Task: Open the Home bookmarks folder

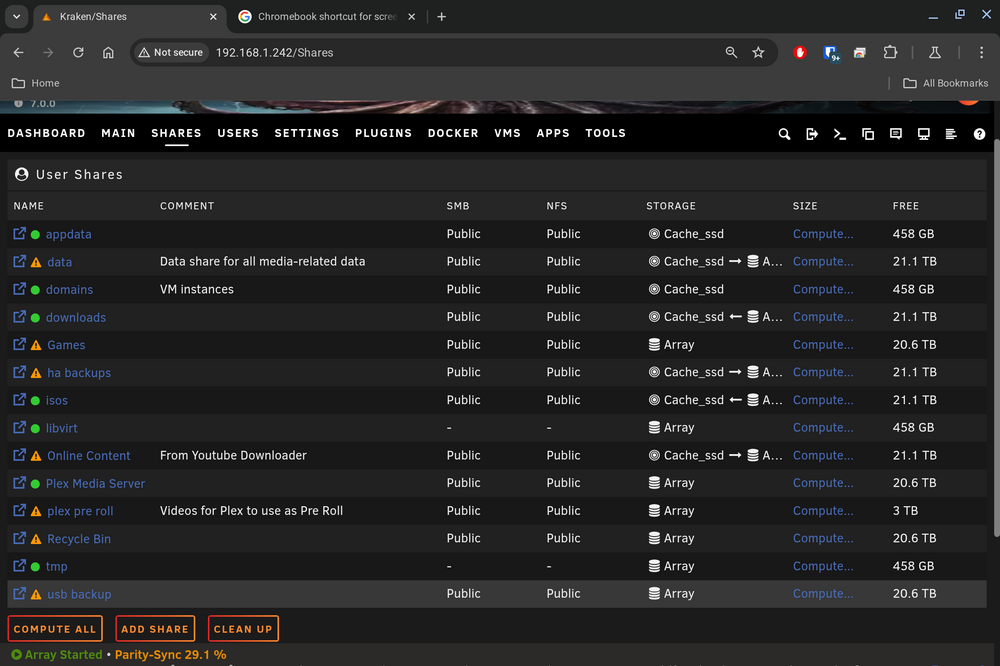Action: click(x=36, y=83)
